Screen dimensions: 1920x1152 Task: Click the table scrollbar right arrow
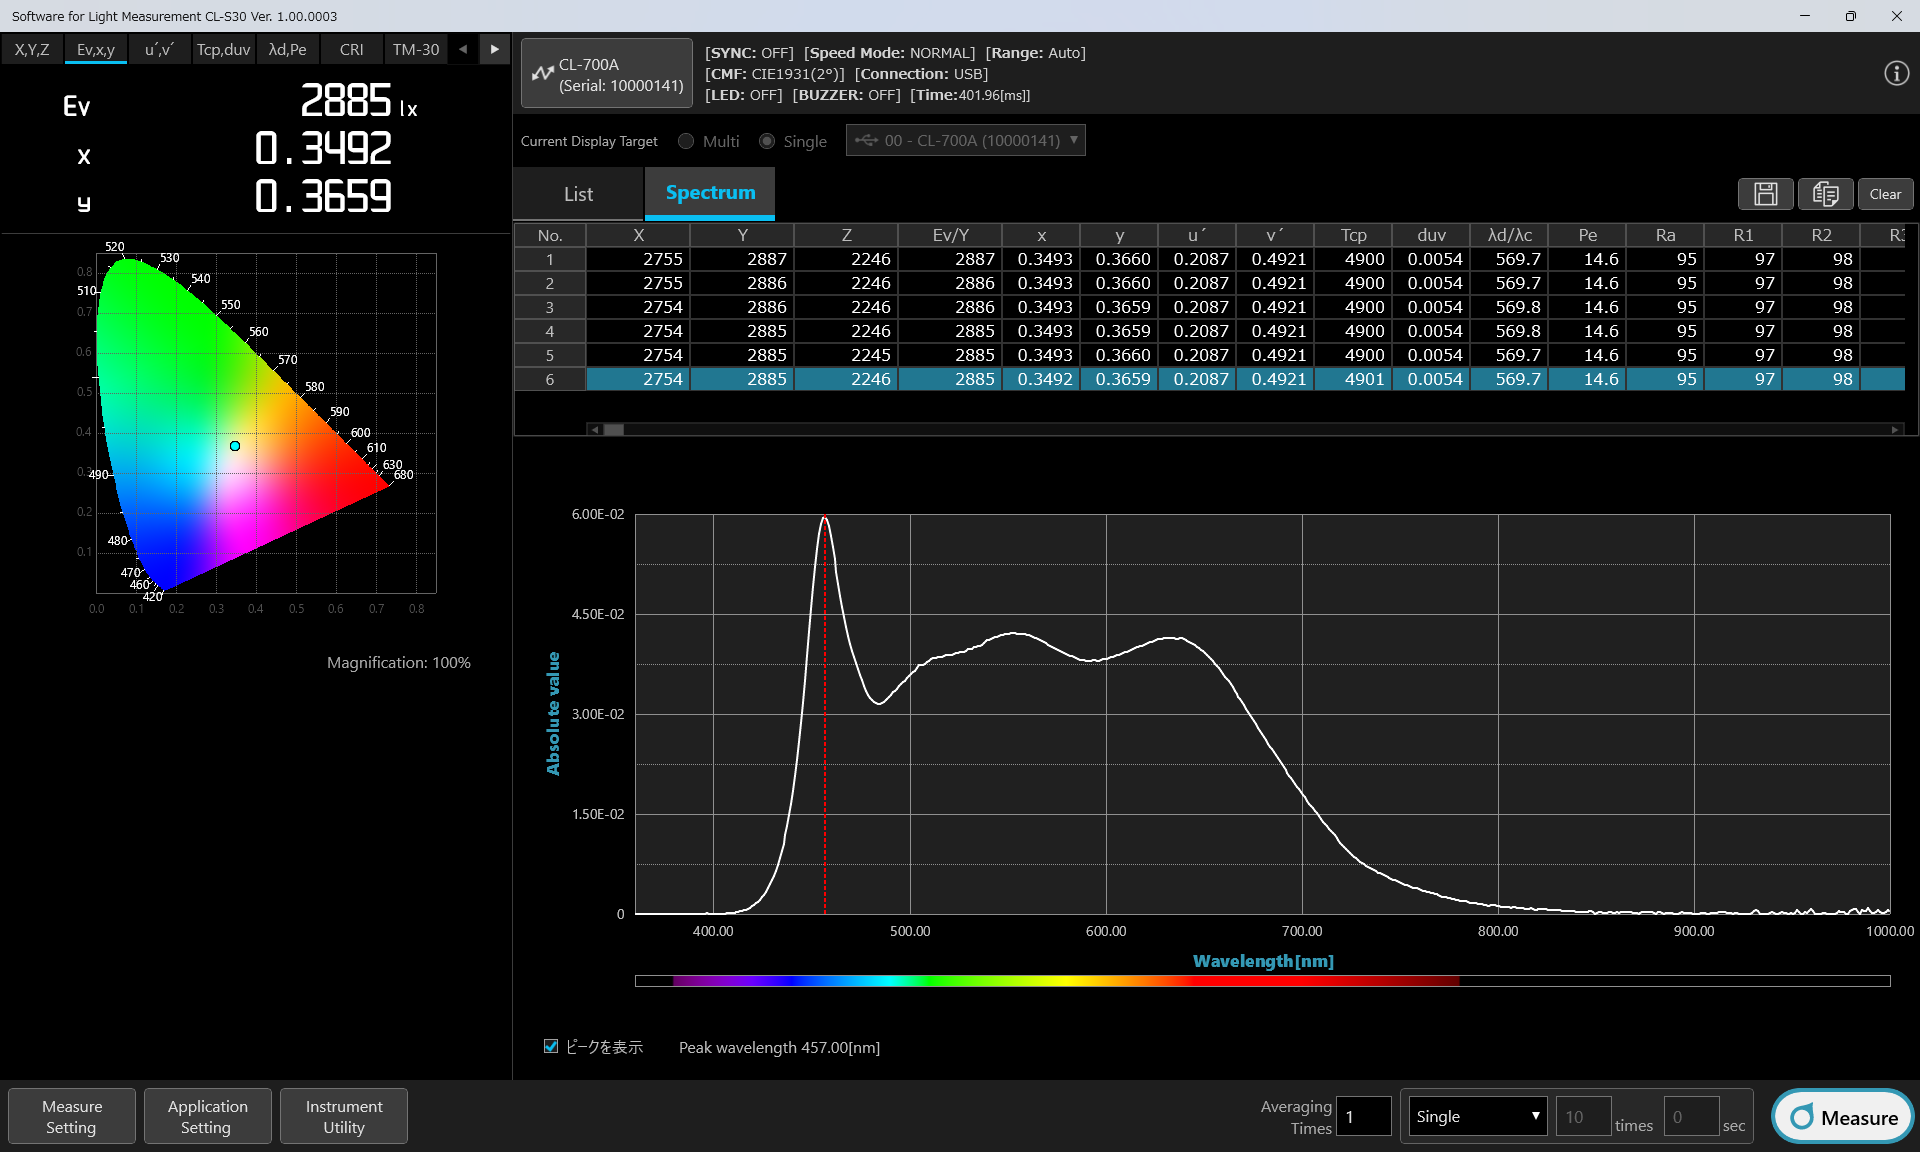click(x=1895, y=430)
